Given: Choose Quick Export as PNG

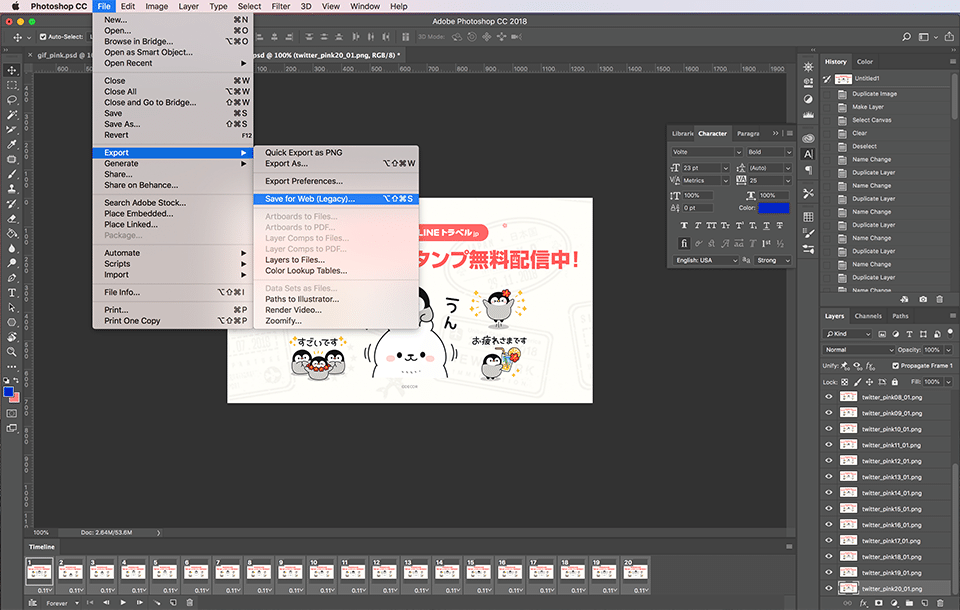Looking at the screenshot, I should point(336,152).
